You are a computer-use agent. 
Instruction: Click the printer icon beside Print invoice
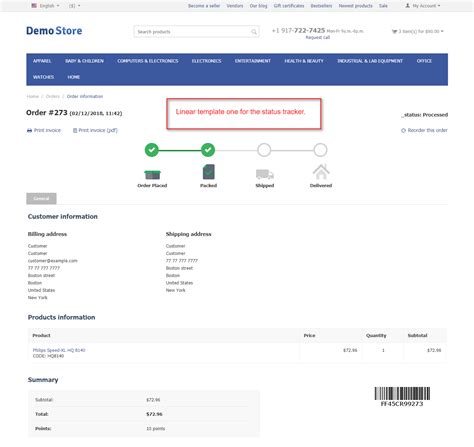click(29, 130)
